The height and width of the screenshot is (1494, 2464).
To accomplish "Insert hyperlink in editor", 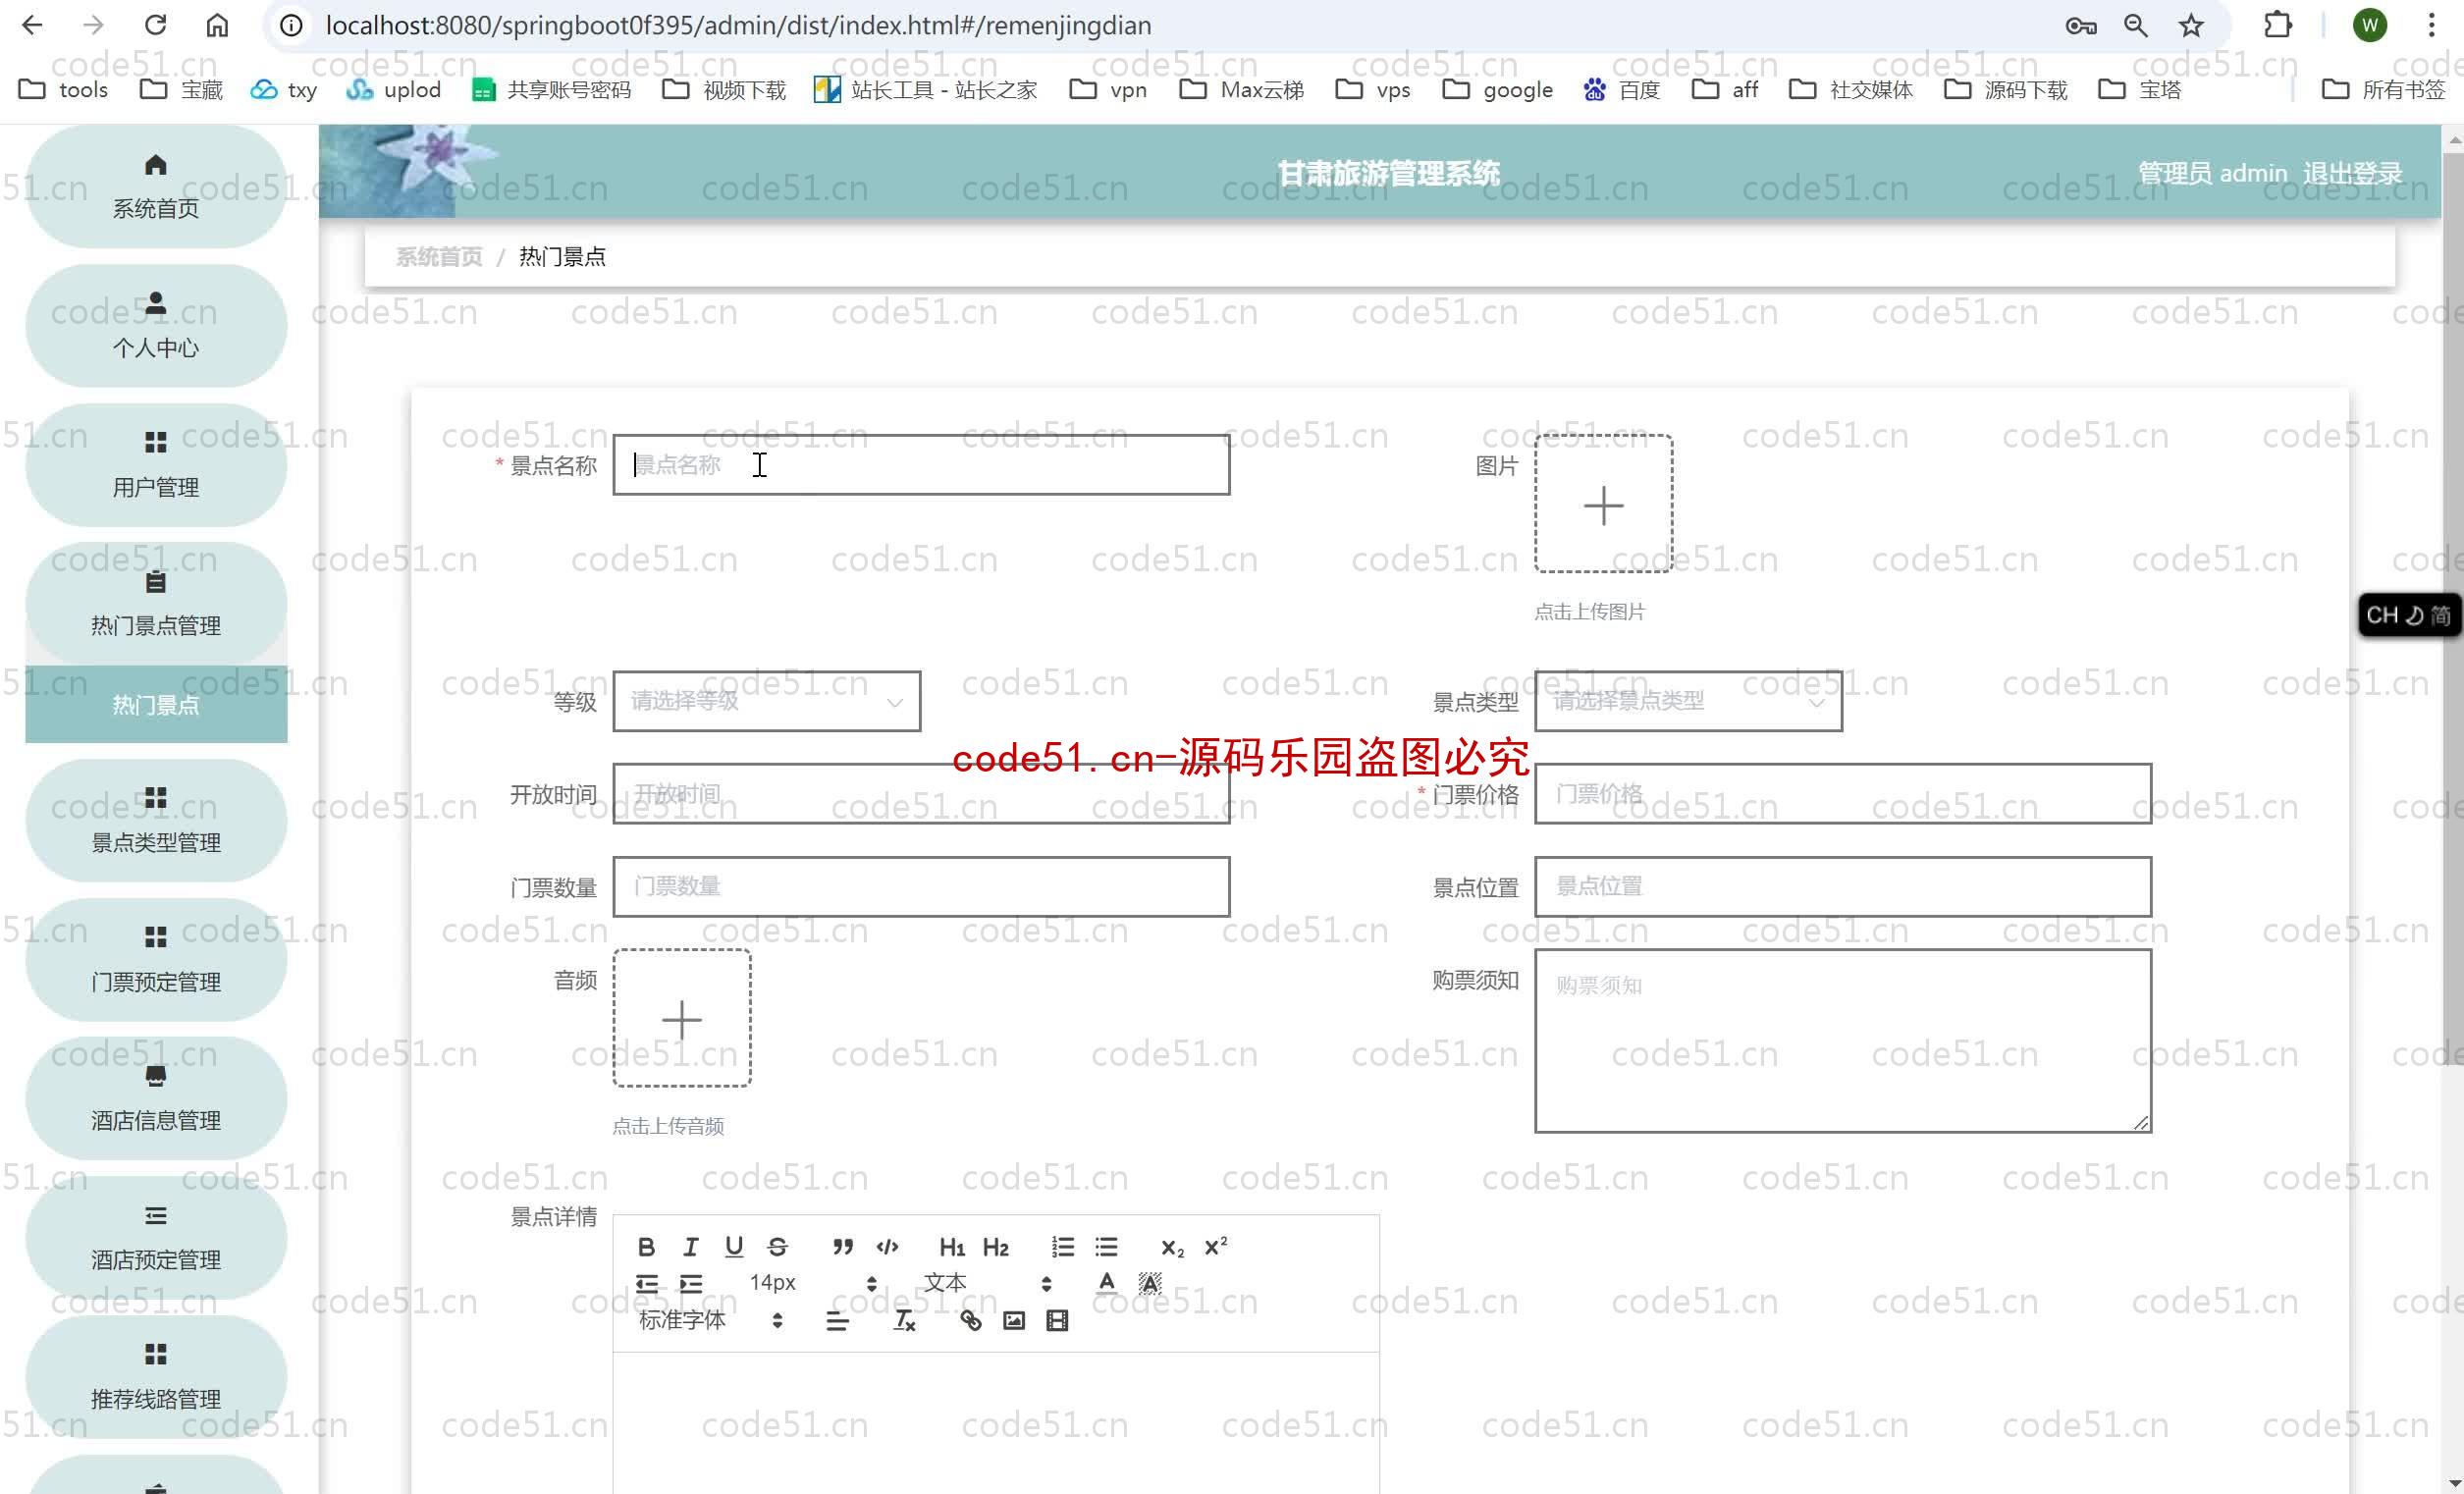I will pyautogui.click(x=970, y=1321).
